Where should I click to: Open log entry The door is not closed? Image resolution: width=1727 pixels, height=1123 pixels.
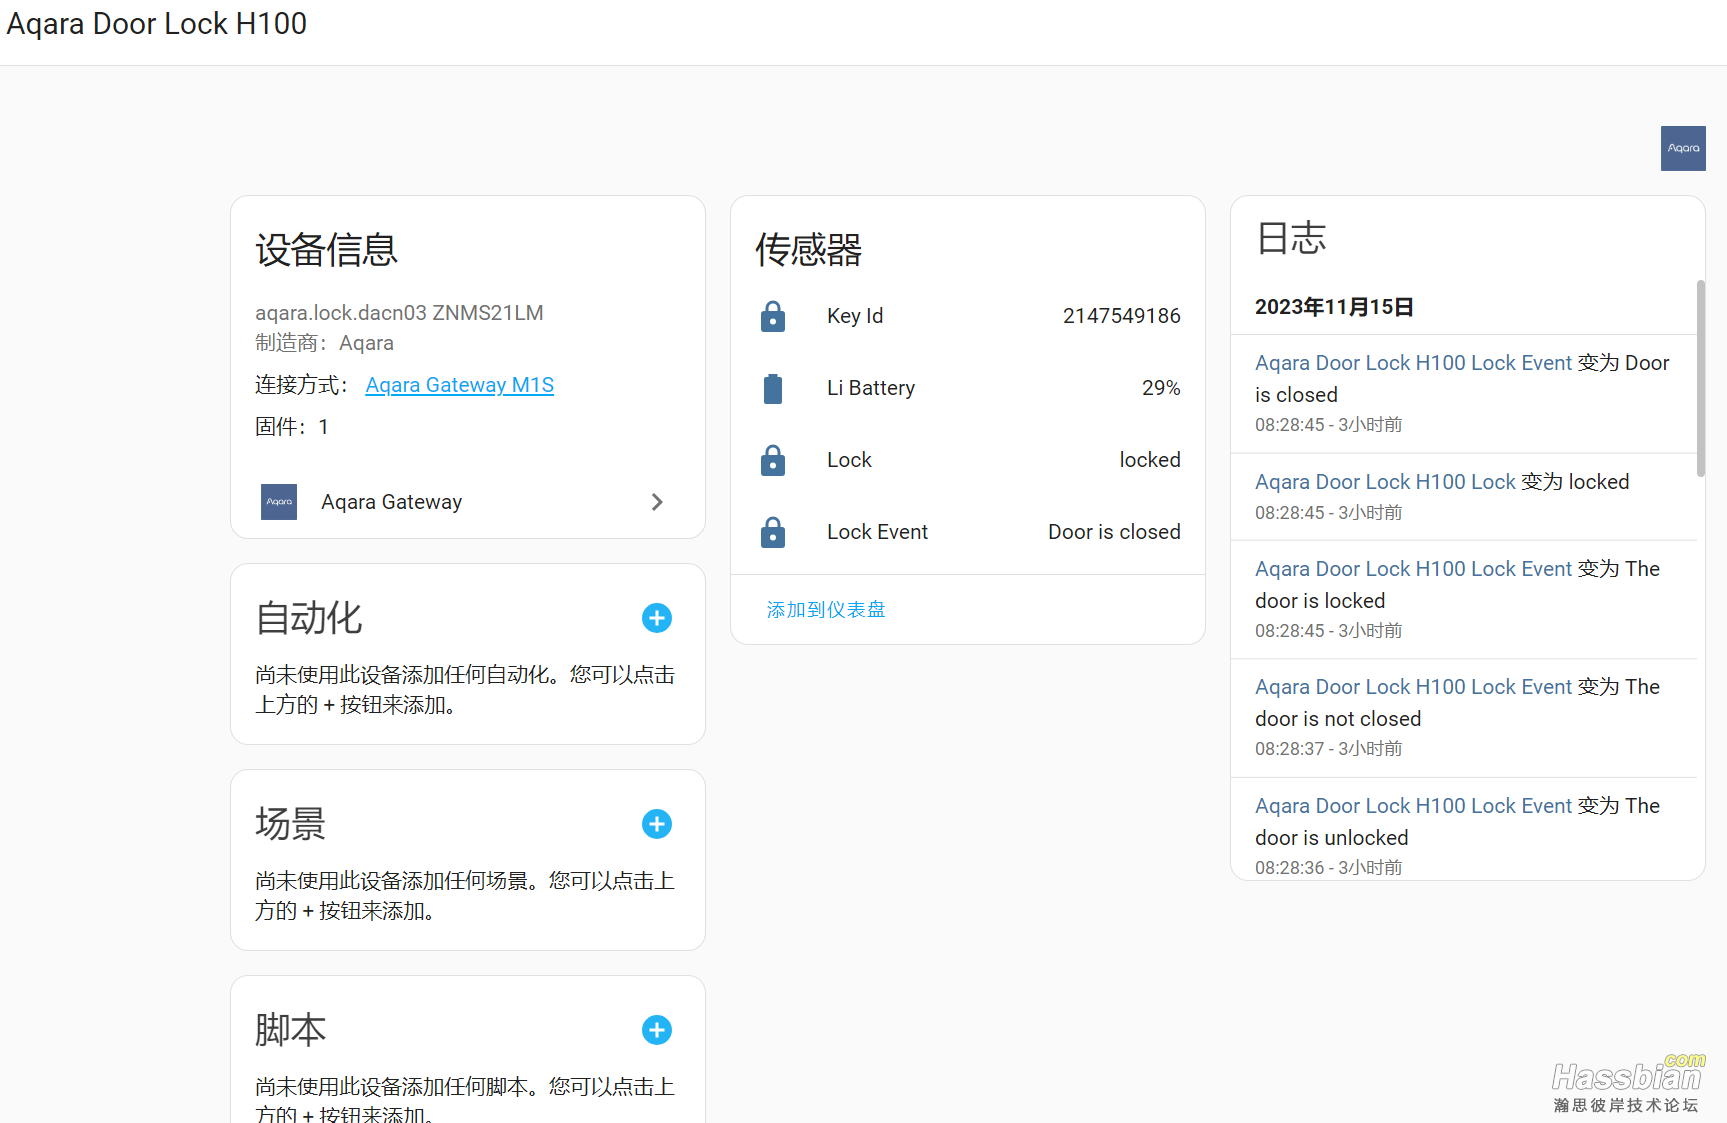(1463, 718)
